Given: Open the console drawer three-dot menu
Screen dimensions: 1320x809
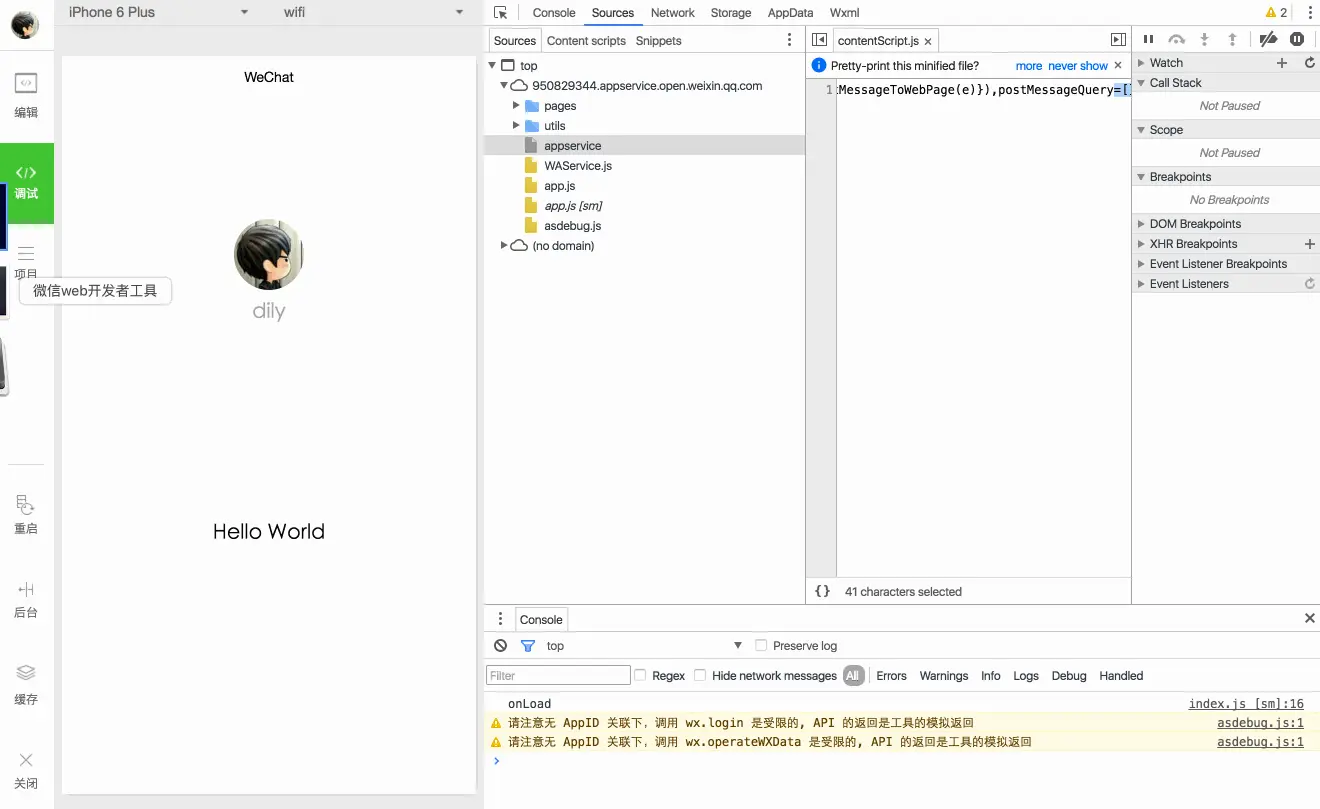Looking at the screenshot, I should [x=501, y=619].
